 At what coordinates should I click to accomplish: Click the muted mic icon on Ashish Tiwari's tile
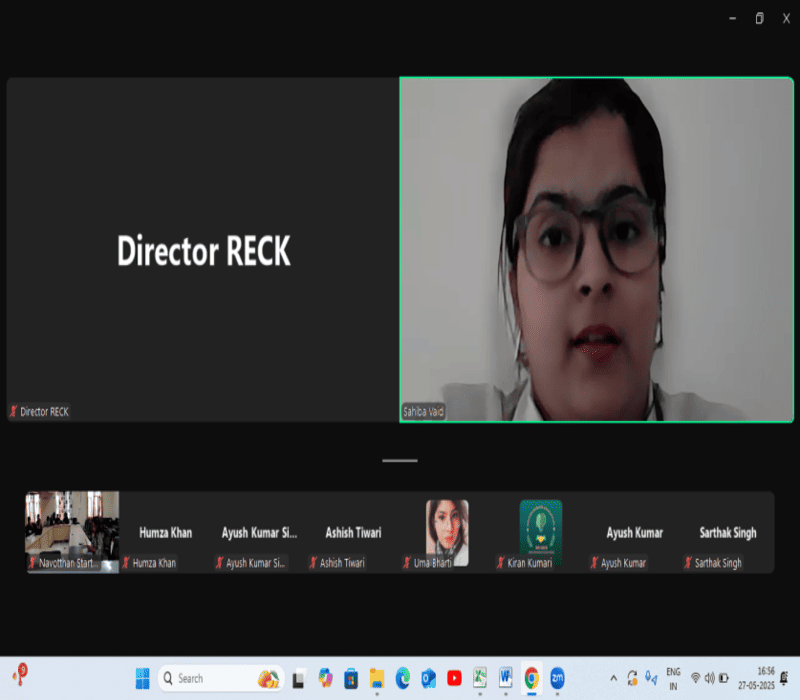point(314,564)
